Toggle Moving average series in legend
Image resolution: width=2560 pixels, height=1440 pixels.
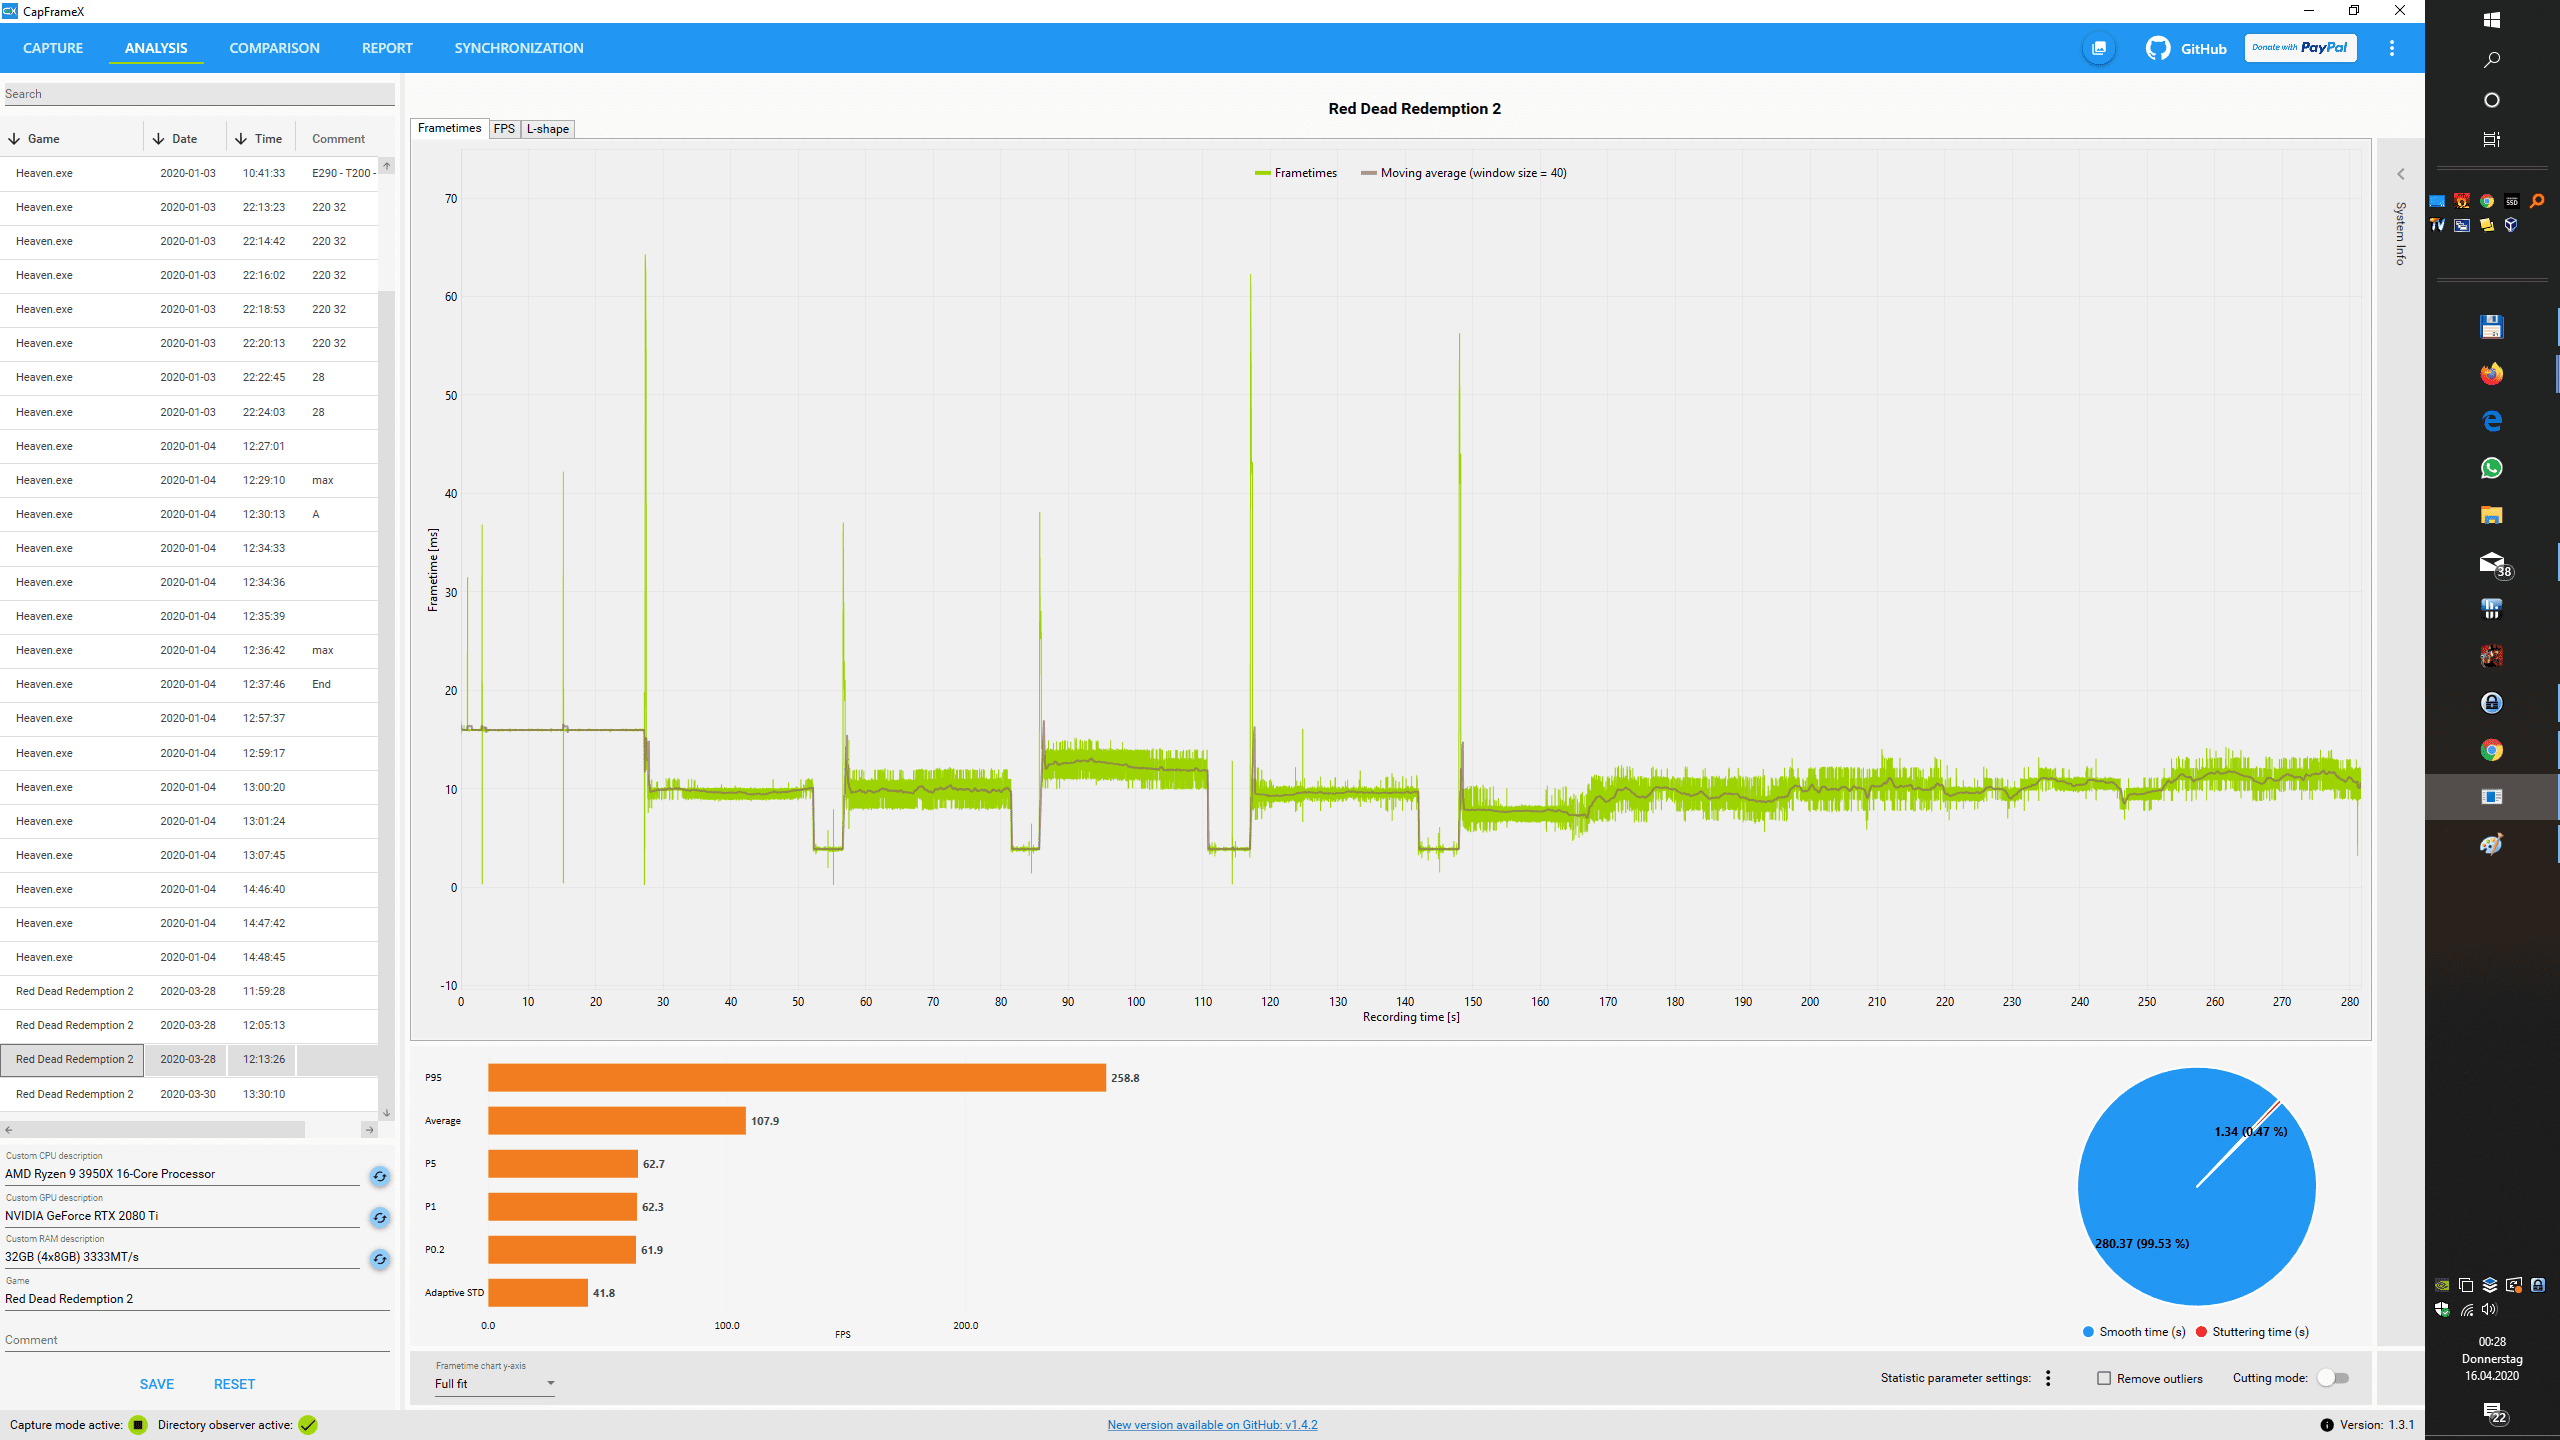click(x=1464, y=173)
